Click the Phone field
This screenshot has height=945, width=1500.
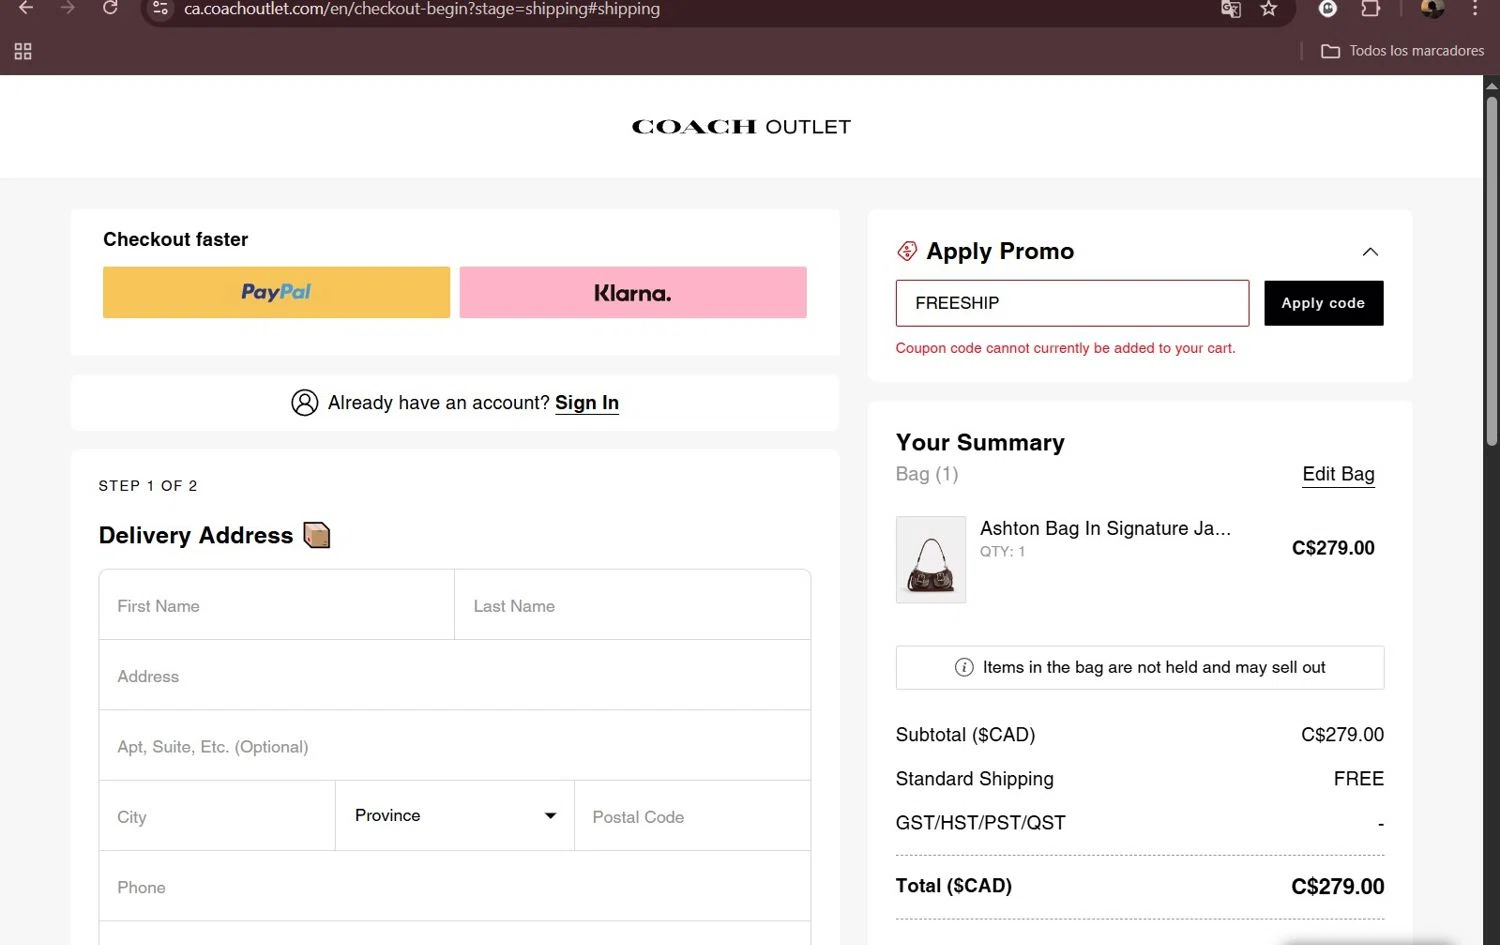[455, 887]
